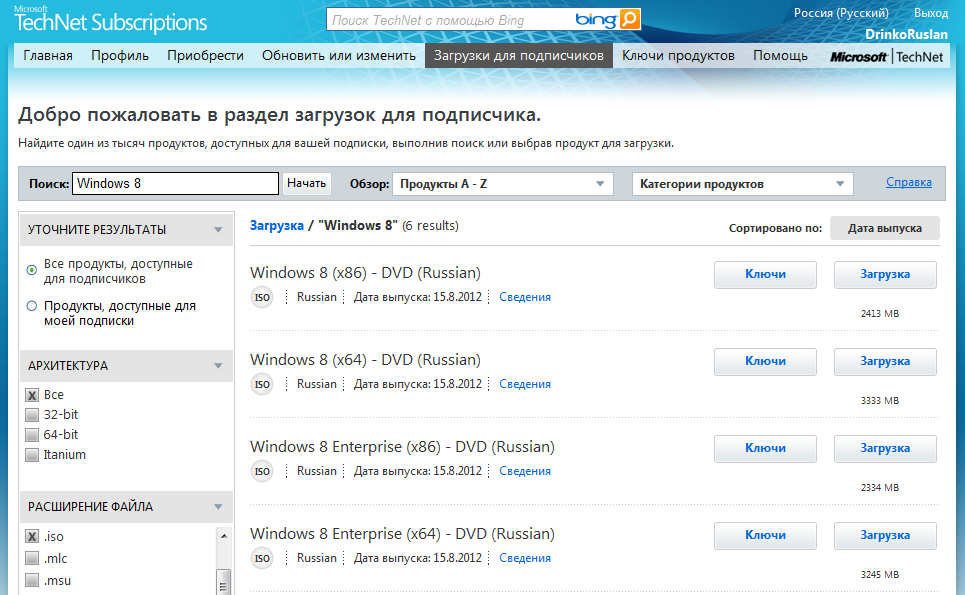The image size is (965, 595).
Task: Collapse the 'РАСШИРЕНИЕ ФАЙЛА' section
Action: click(x=218, y=506)
